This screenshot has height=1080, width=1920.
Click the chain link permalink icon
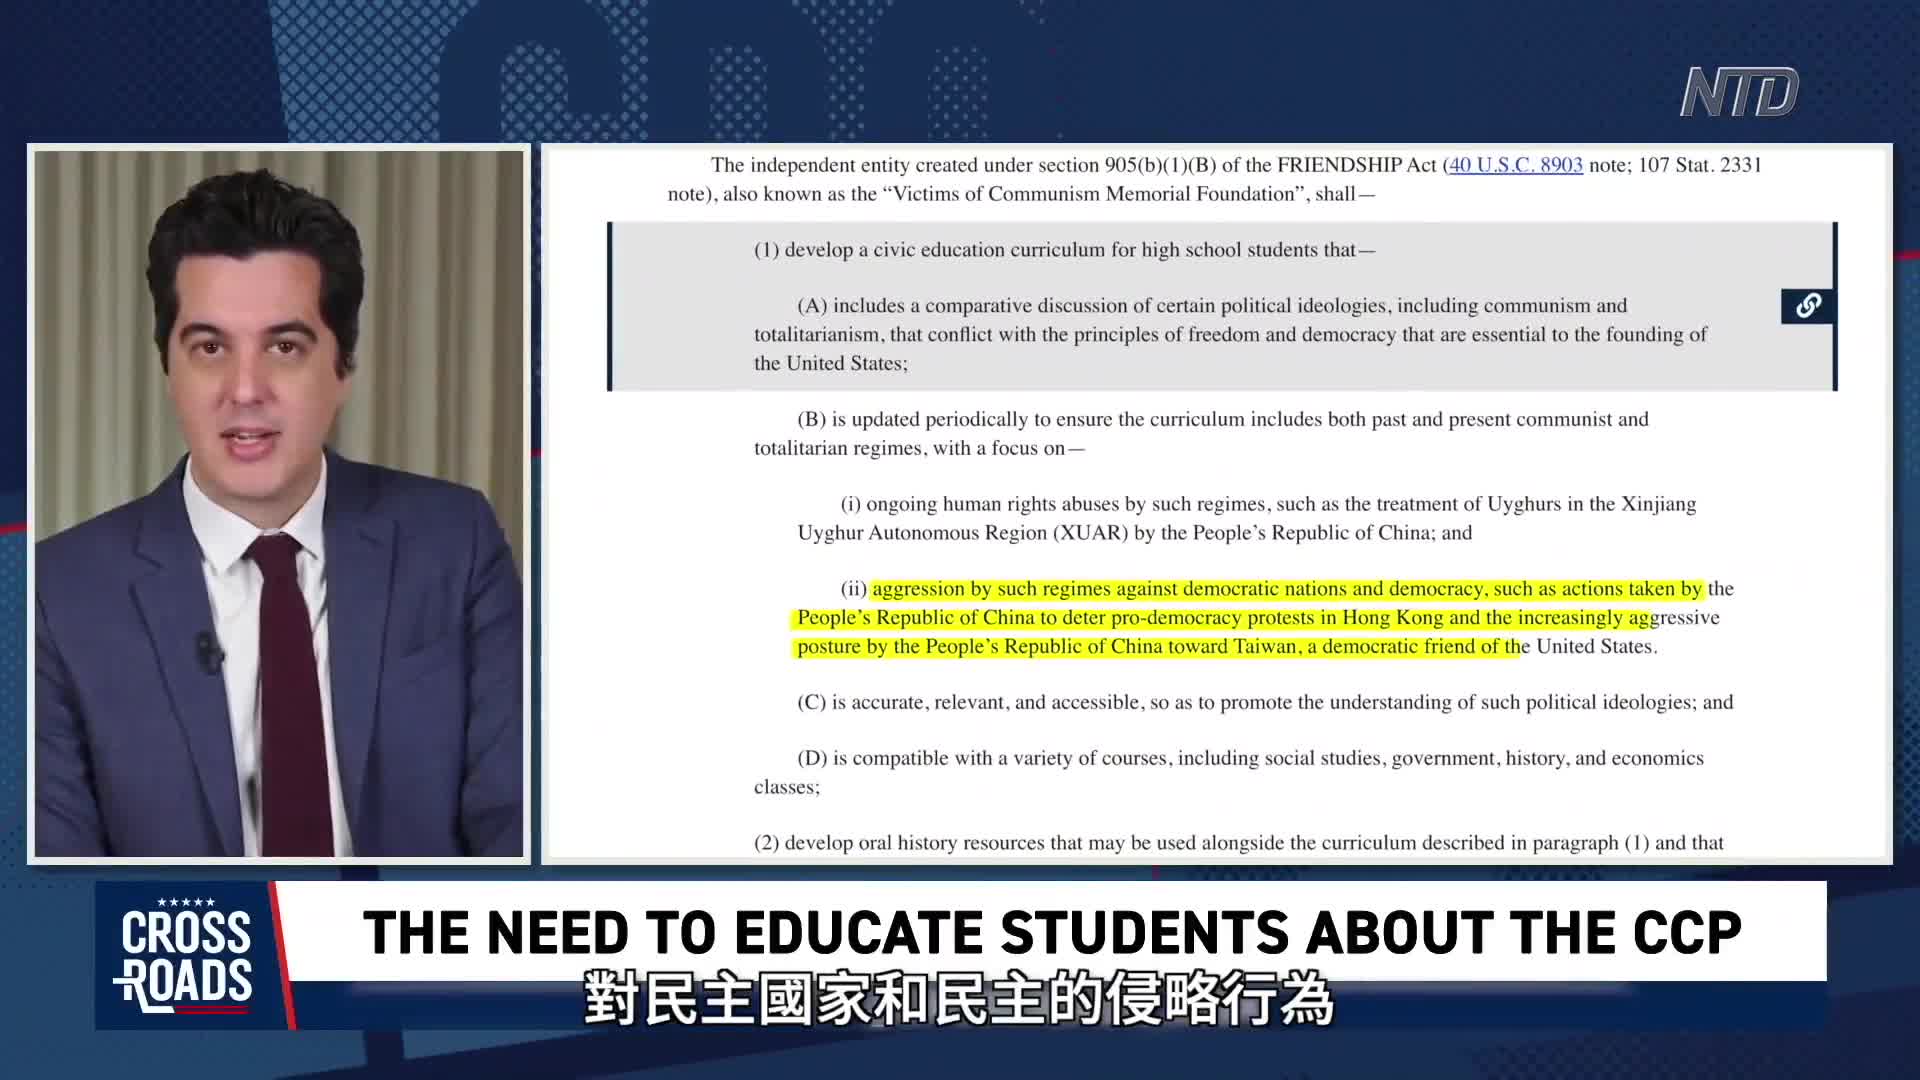1807,306
